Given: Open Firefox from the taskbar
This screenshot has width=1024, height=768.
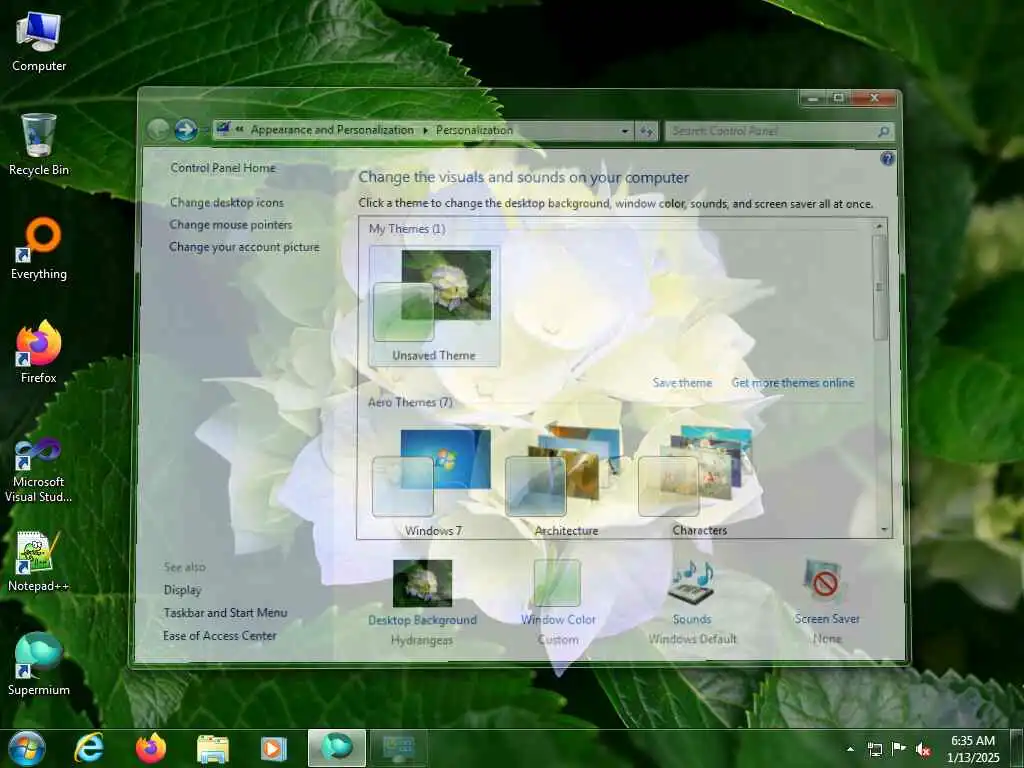Looking at the screenshot, I should 151,748.
